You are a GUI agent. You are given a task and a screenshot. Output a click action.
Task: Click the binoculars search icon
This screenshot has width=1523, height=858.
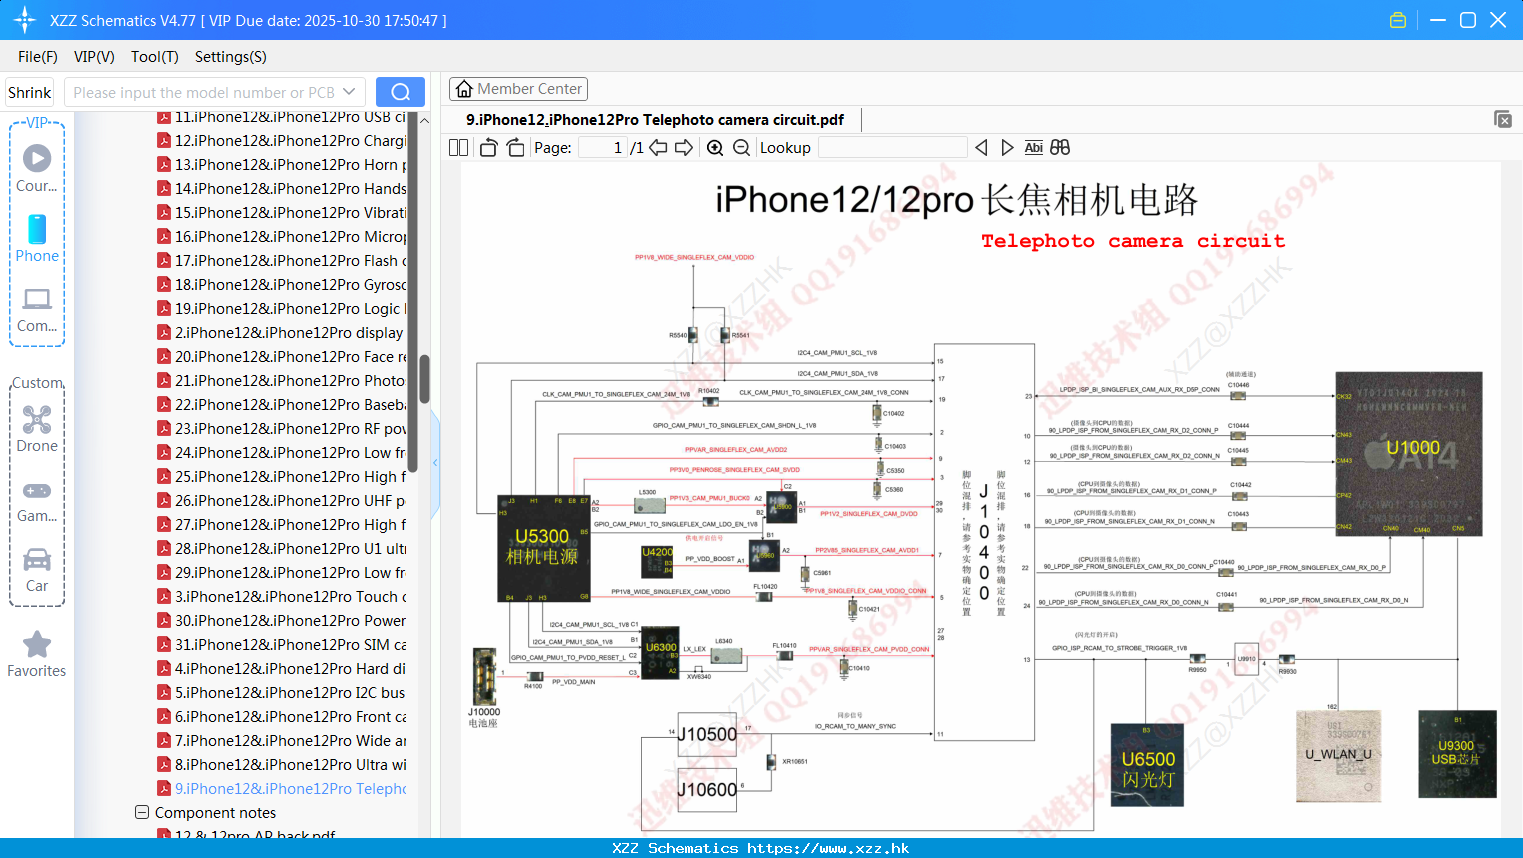pyautogui.click(x=1060, y=148)
